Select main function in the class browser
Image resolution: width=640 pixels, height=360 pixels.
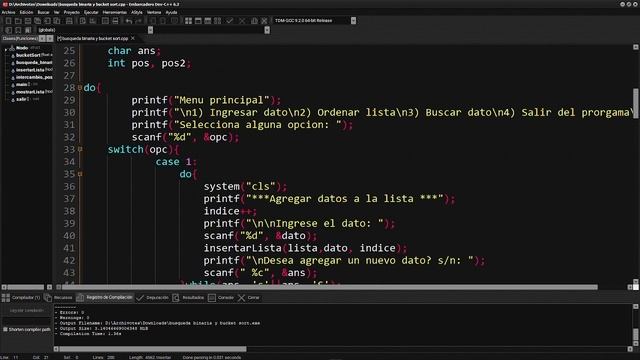(x=21, y=84)
